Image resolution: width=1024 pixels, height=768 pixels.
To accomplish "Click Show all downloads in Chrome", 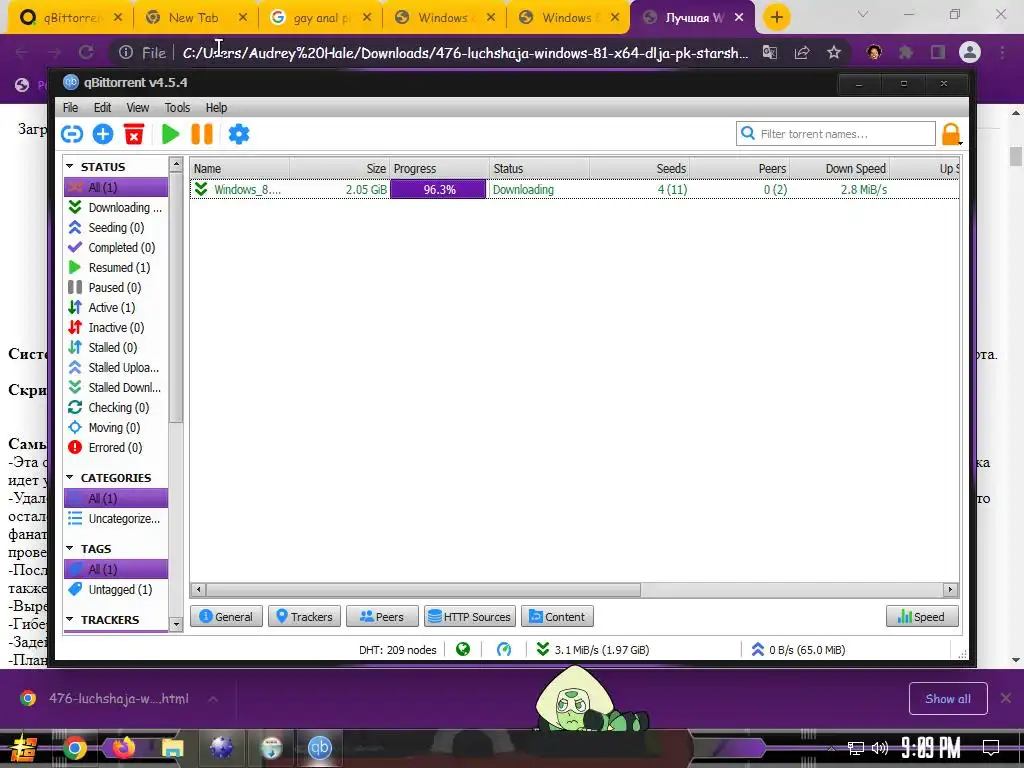I will 948,699.
